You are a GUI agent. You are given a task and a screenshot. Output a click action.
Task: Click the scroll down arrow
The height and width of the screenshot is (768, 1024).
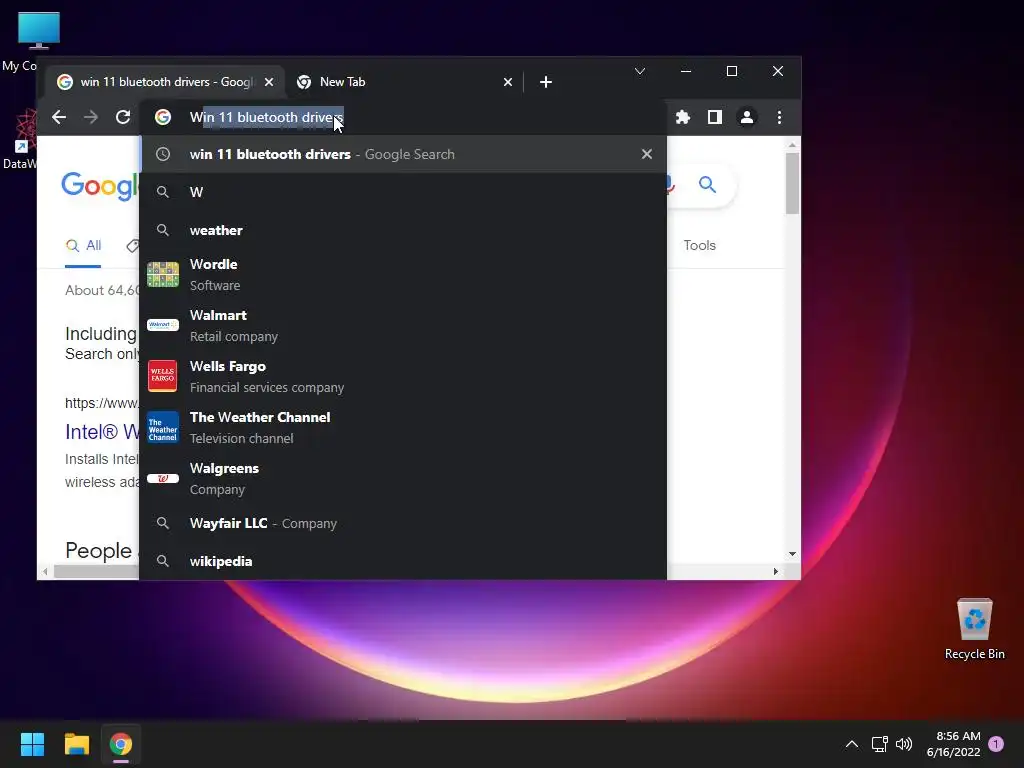pos(792,554)
